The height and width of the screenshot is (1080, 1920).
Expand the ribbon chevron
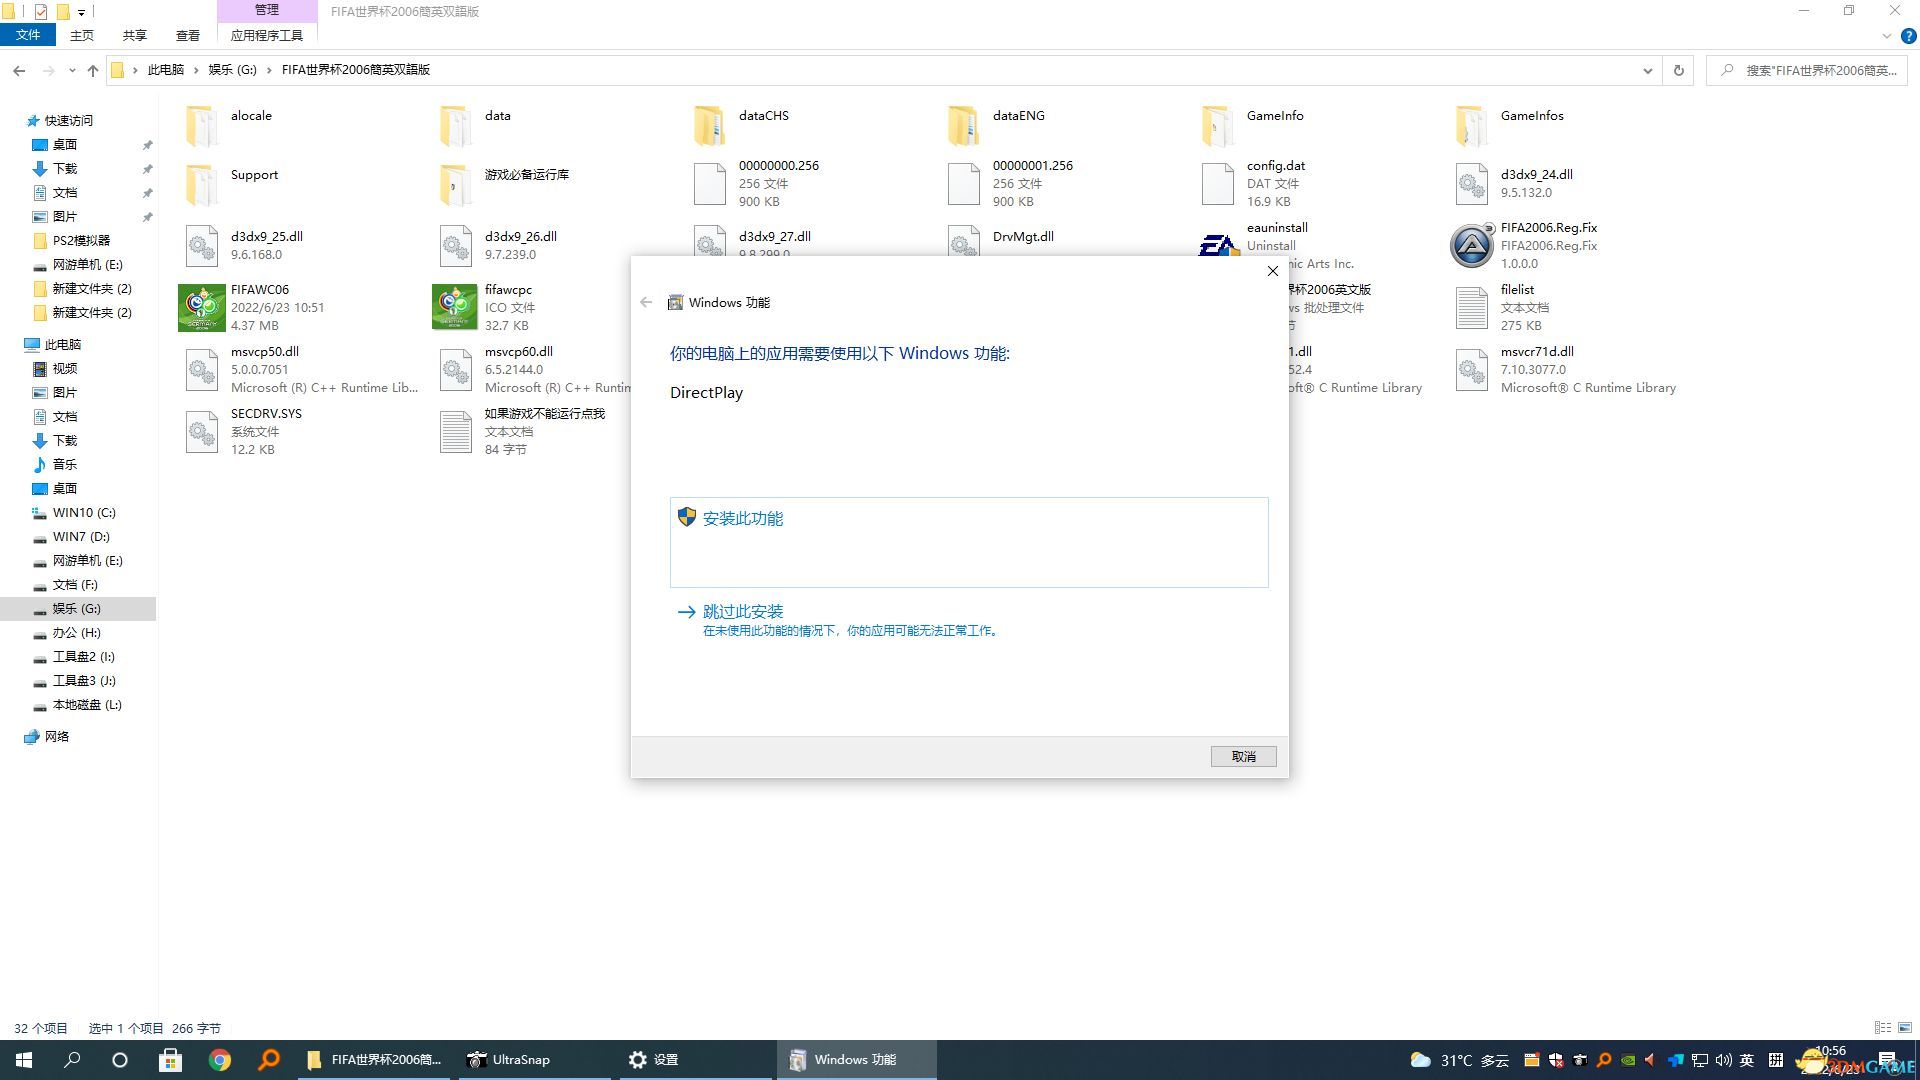(1886, 36)
